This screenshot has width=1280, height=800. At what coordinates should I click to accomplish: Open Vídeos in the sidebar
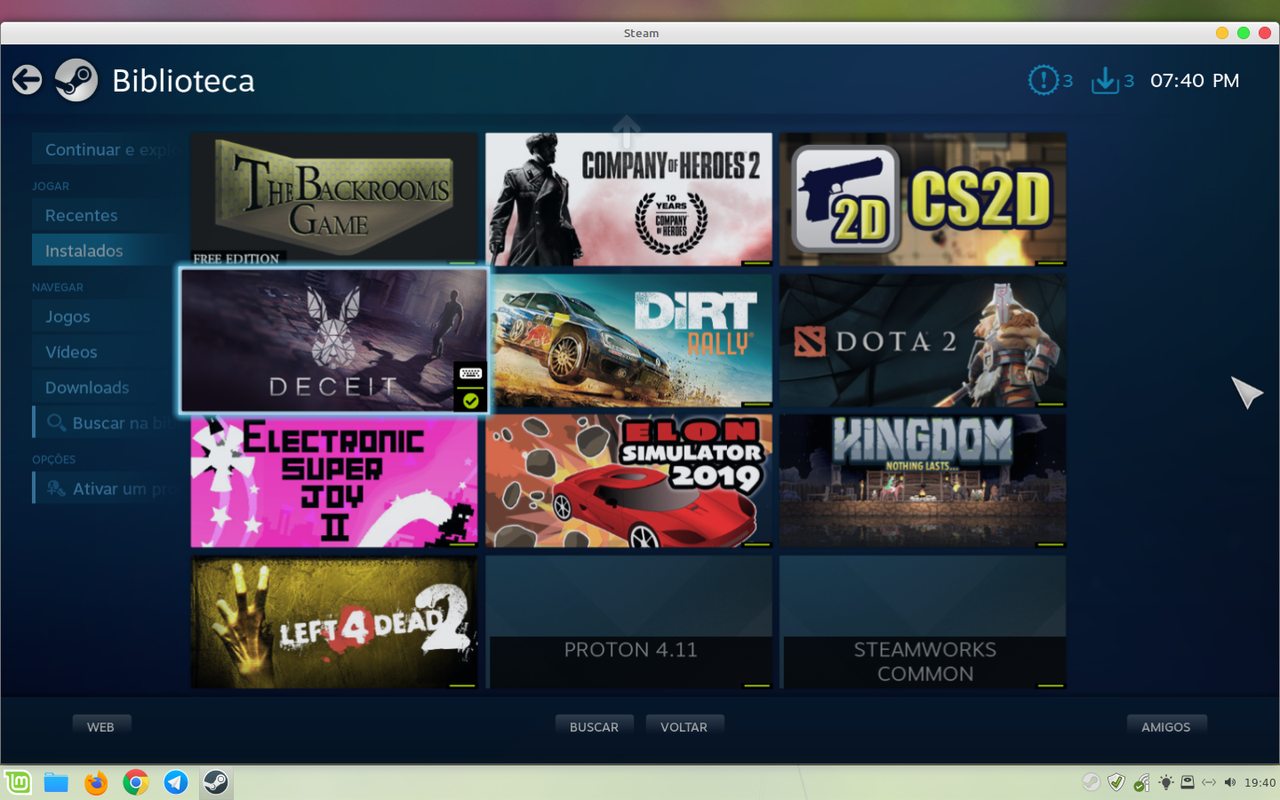[108, 352]
